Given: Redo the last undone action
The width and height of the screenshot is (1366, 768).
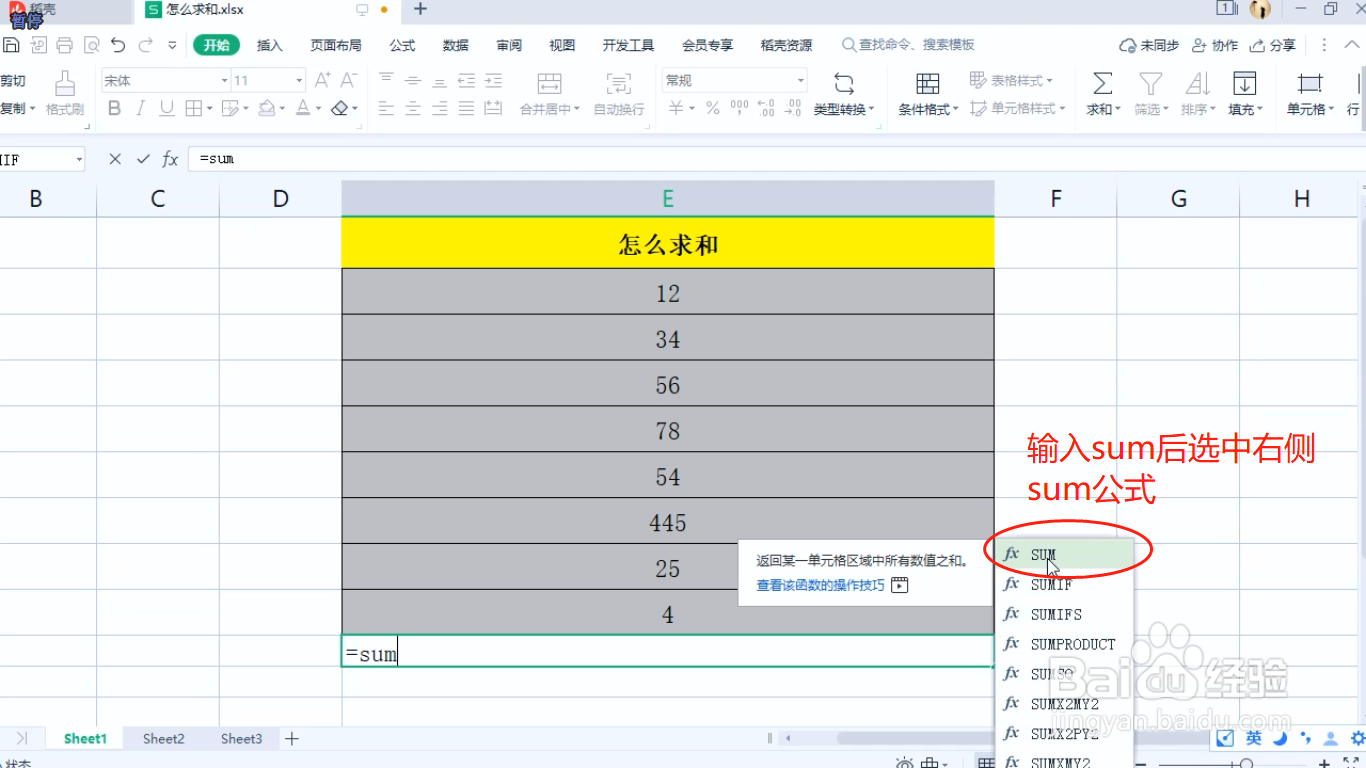Looking at the screenshot, I should [x=146, y=45].
